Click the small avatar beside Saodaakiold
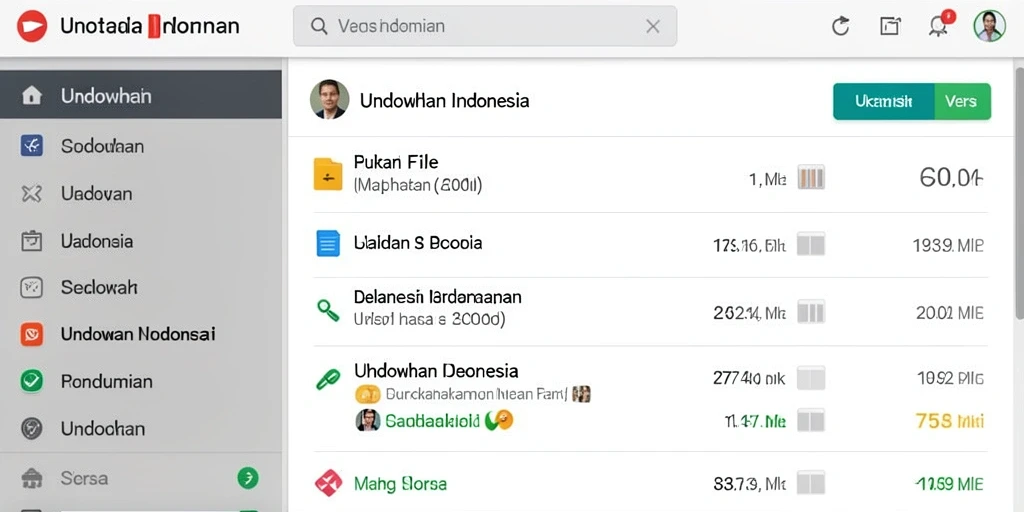The width and height of the screenshot is (1024, 512). click(x=368, y=420)
